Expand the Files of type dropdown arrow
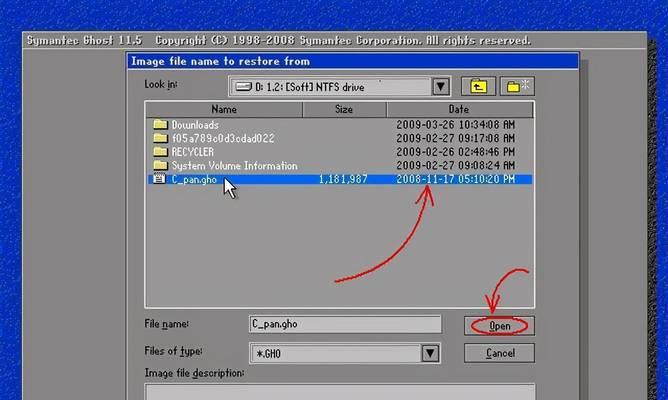 [430, 353]
